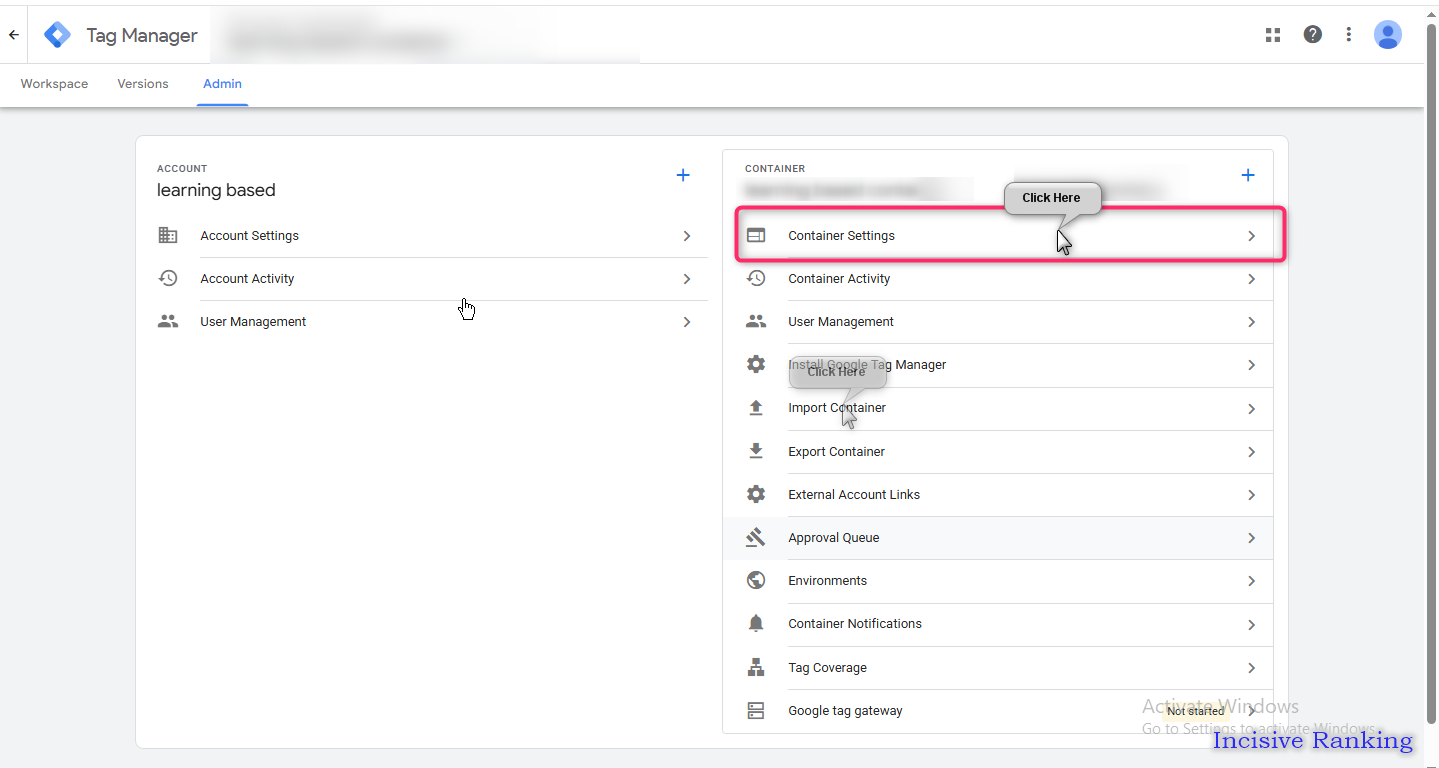Screen dimensions: 1439x768
Task: Select the Admin tab
Action: point(222,84)
